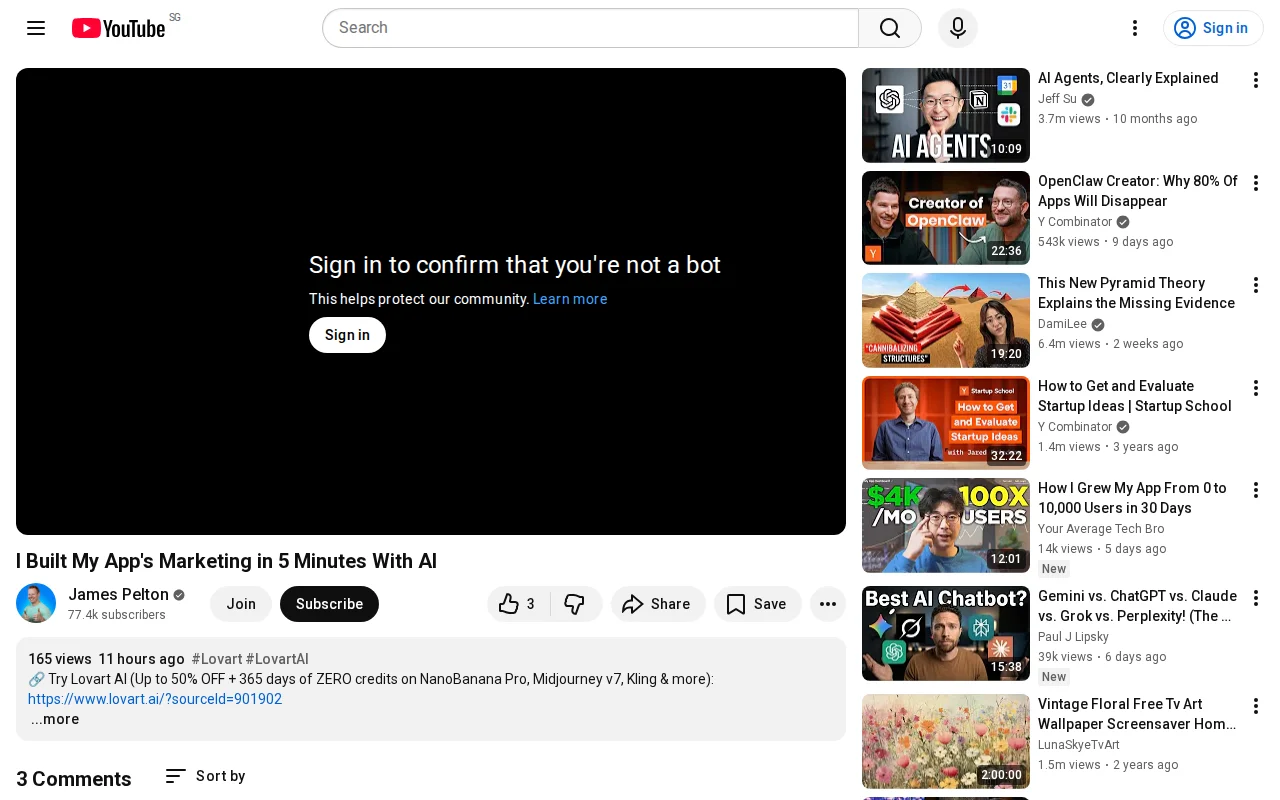Open options menu for OpenClaw Creator video
1280x800 pixels.
pos(1256,183)
